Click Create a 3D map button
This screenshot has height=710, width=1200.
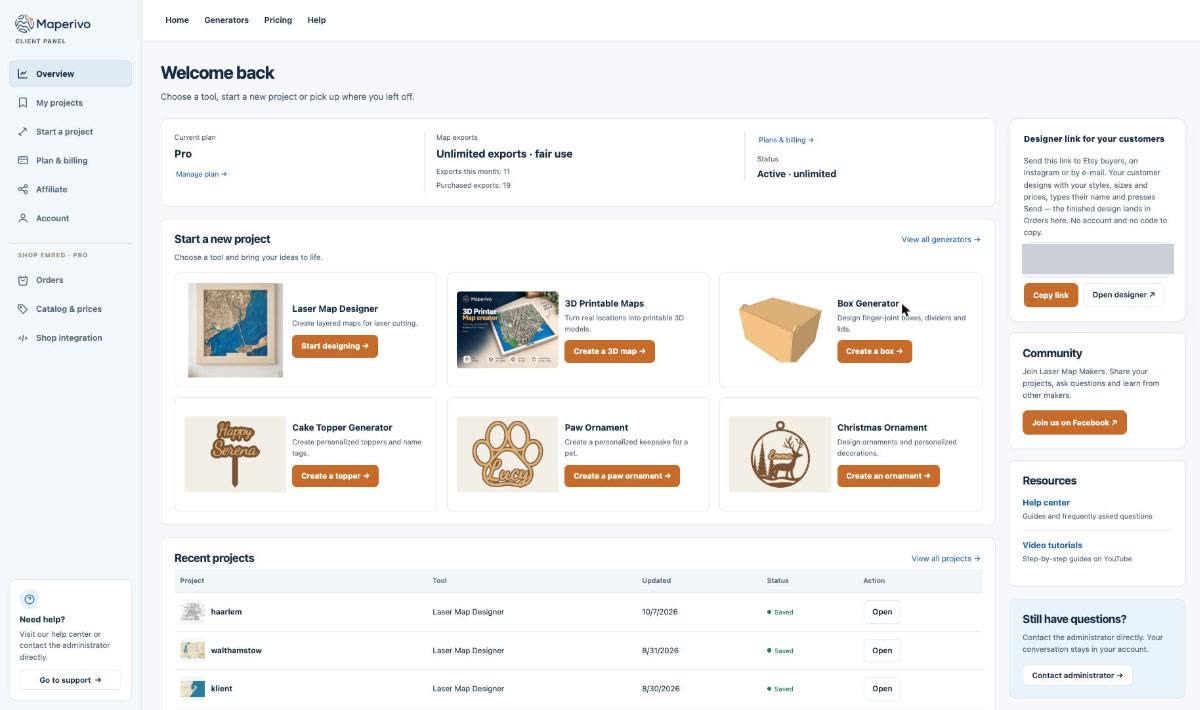pos(610,352)
